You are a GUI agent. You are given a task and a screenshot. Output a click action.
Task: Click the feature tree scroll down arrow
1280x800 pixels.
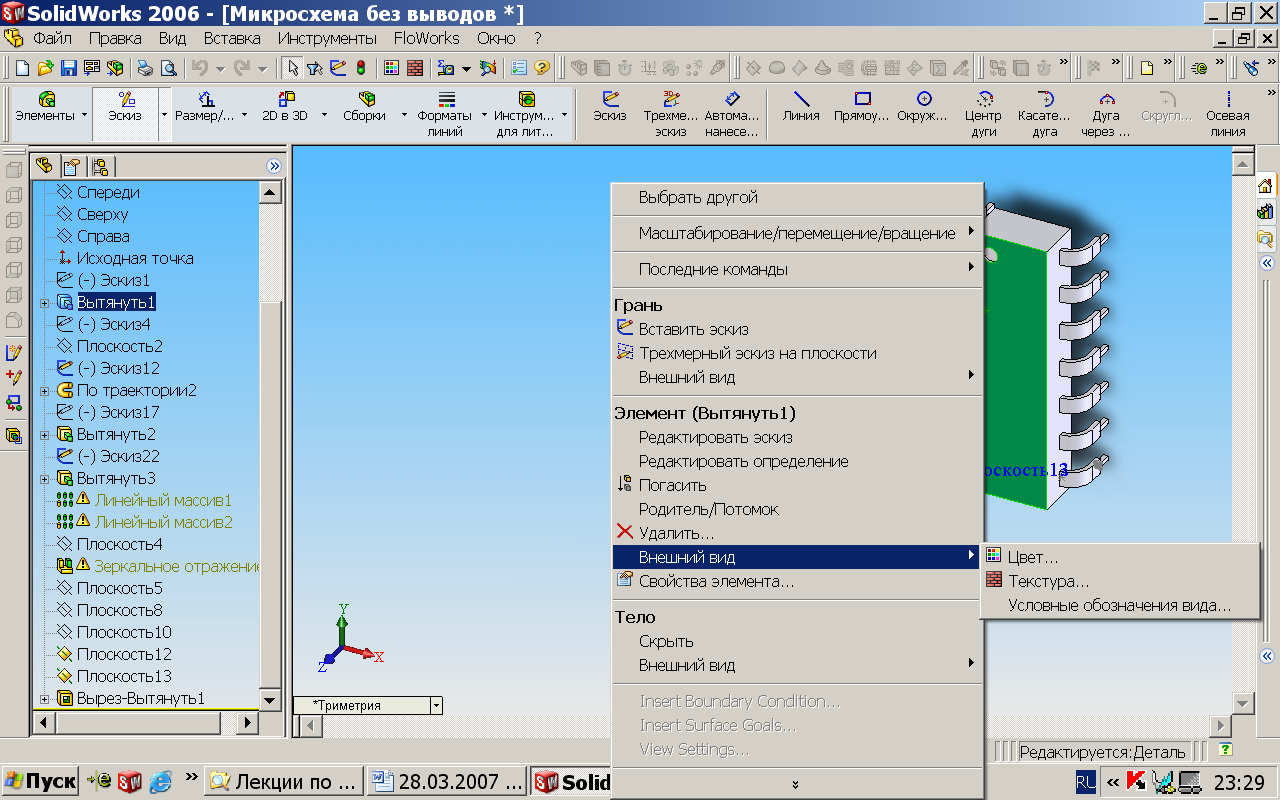[x=270, y=699]
